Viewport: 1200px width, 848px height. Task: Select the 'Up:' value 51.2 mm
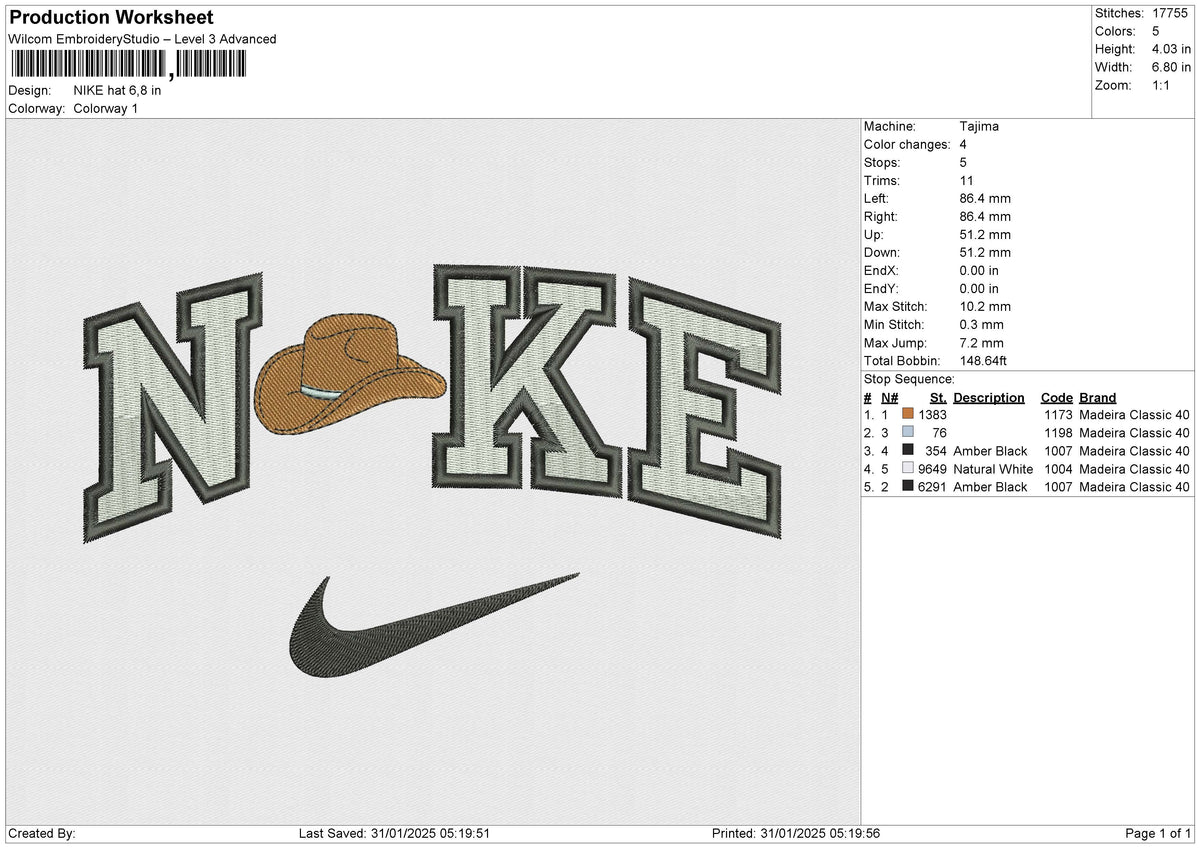[x=985, y=234]
